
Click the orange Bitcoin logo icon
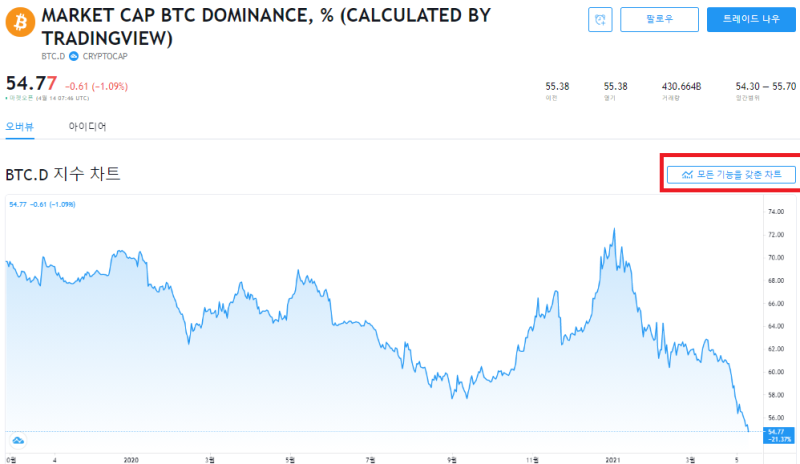(x=20, y=22)
